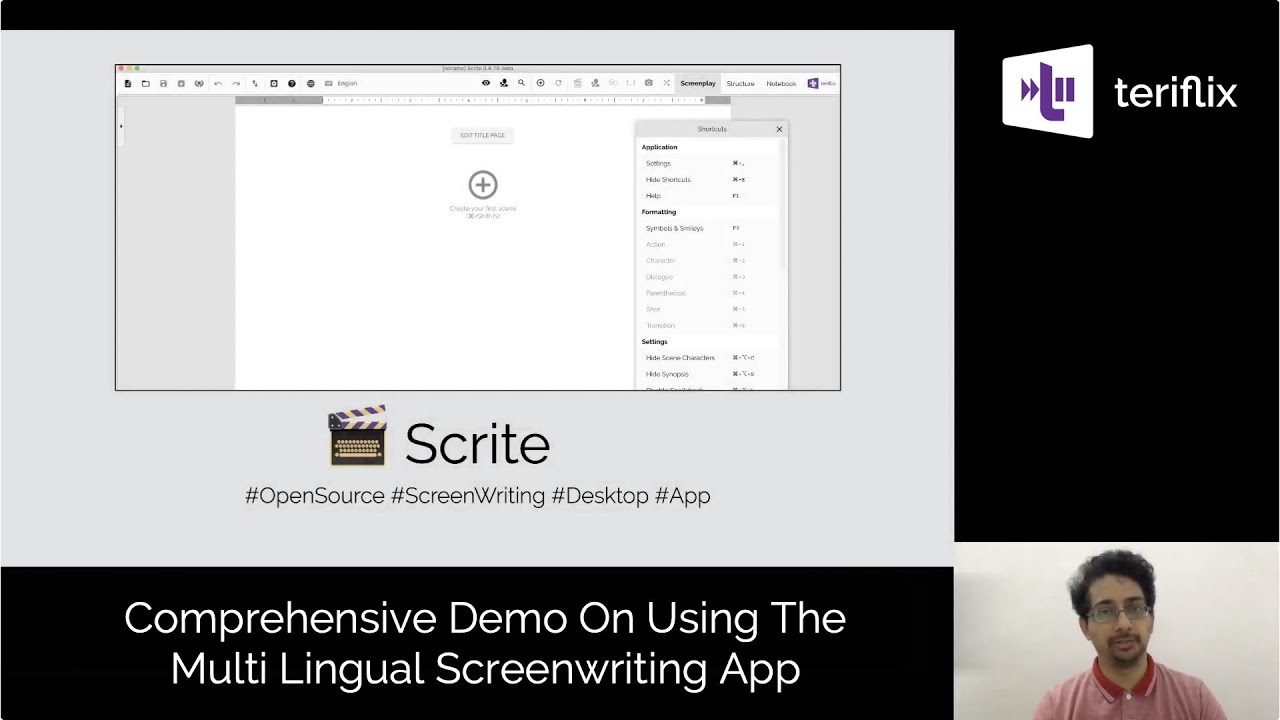The height and width of the screenshot is (720, 1280).
Task: Open help via the question mark icon
Action: (292, 83)
